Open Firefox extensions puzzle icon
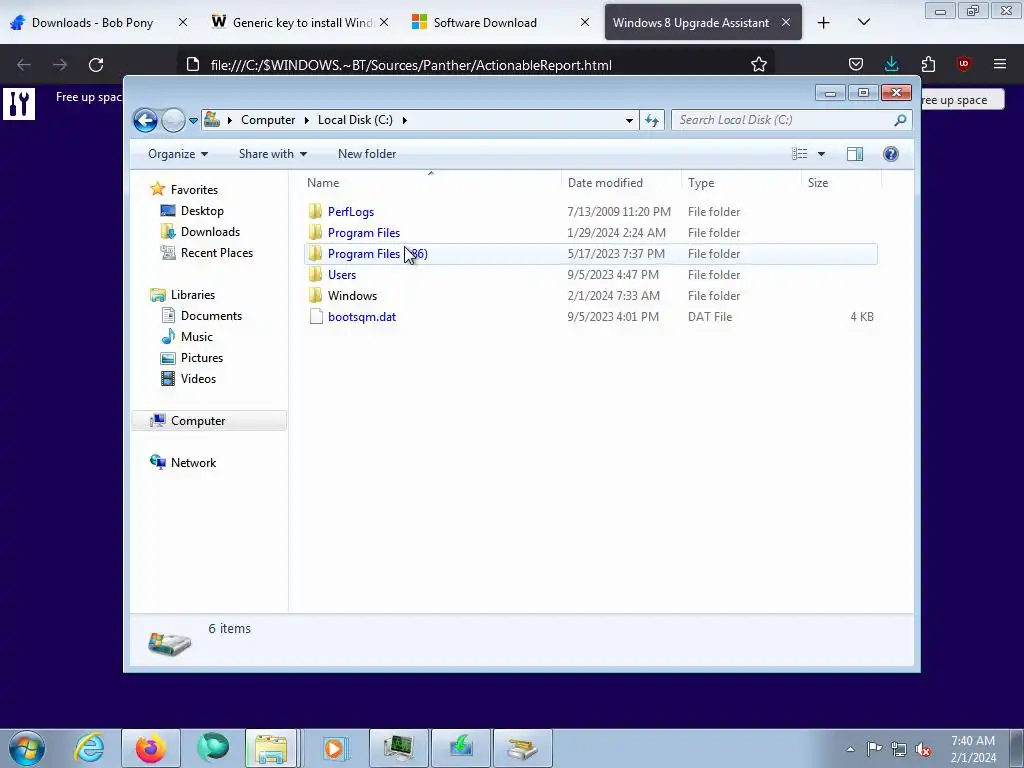Screen dimensions: 1024x768 (928, 65)
